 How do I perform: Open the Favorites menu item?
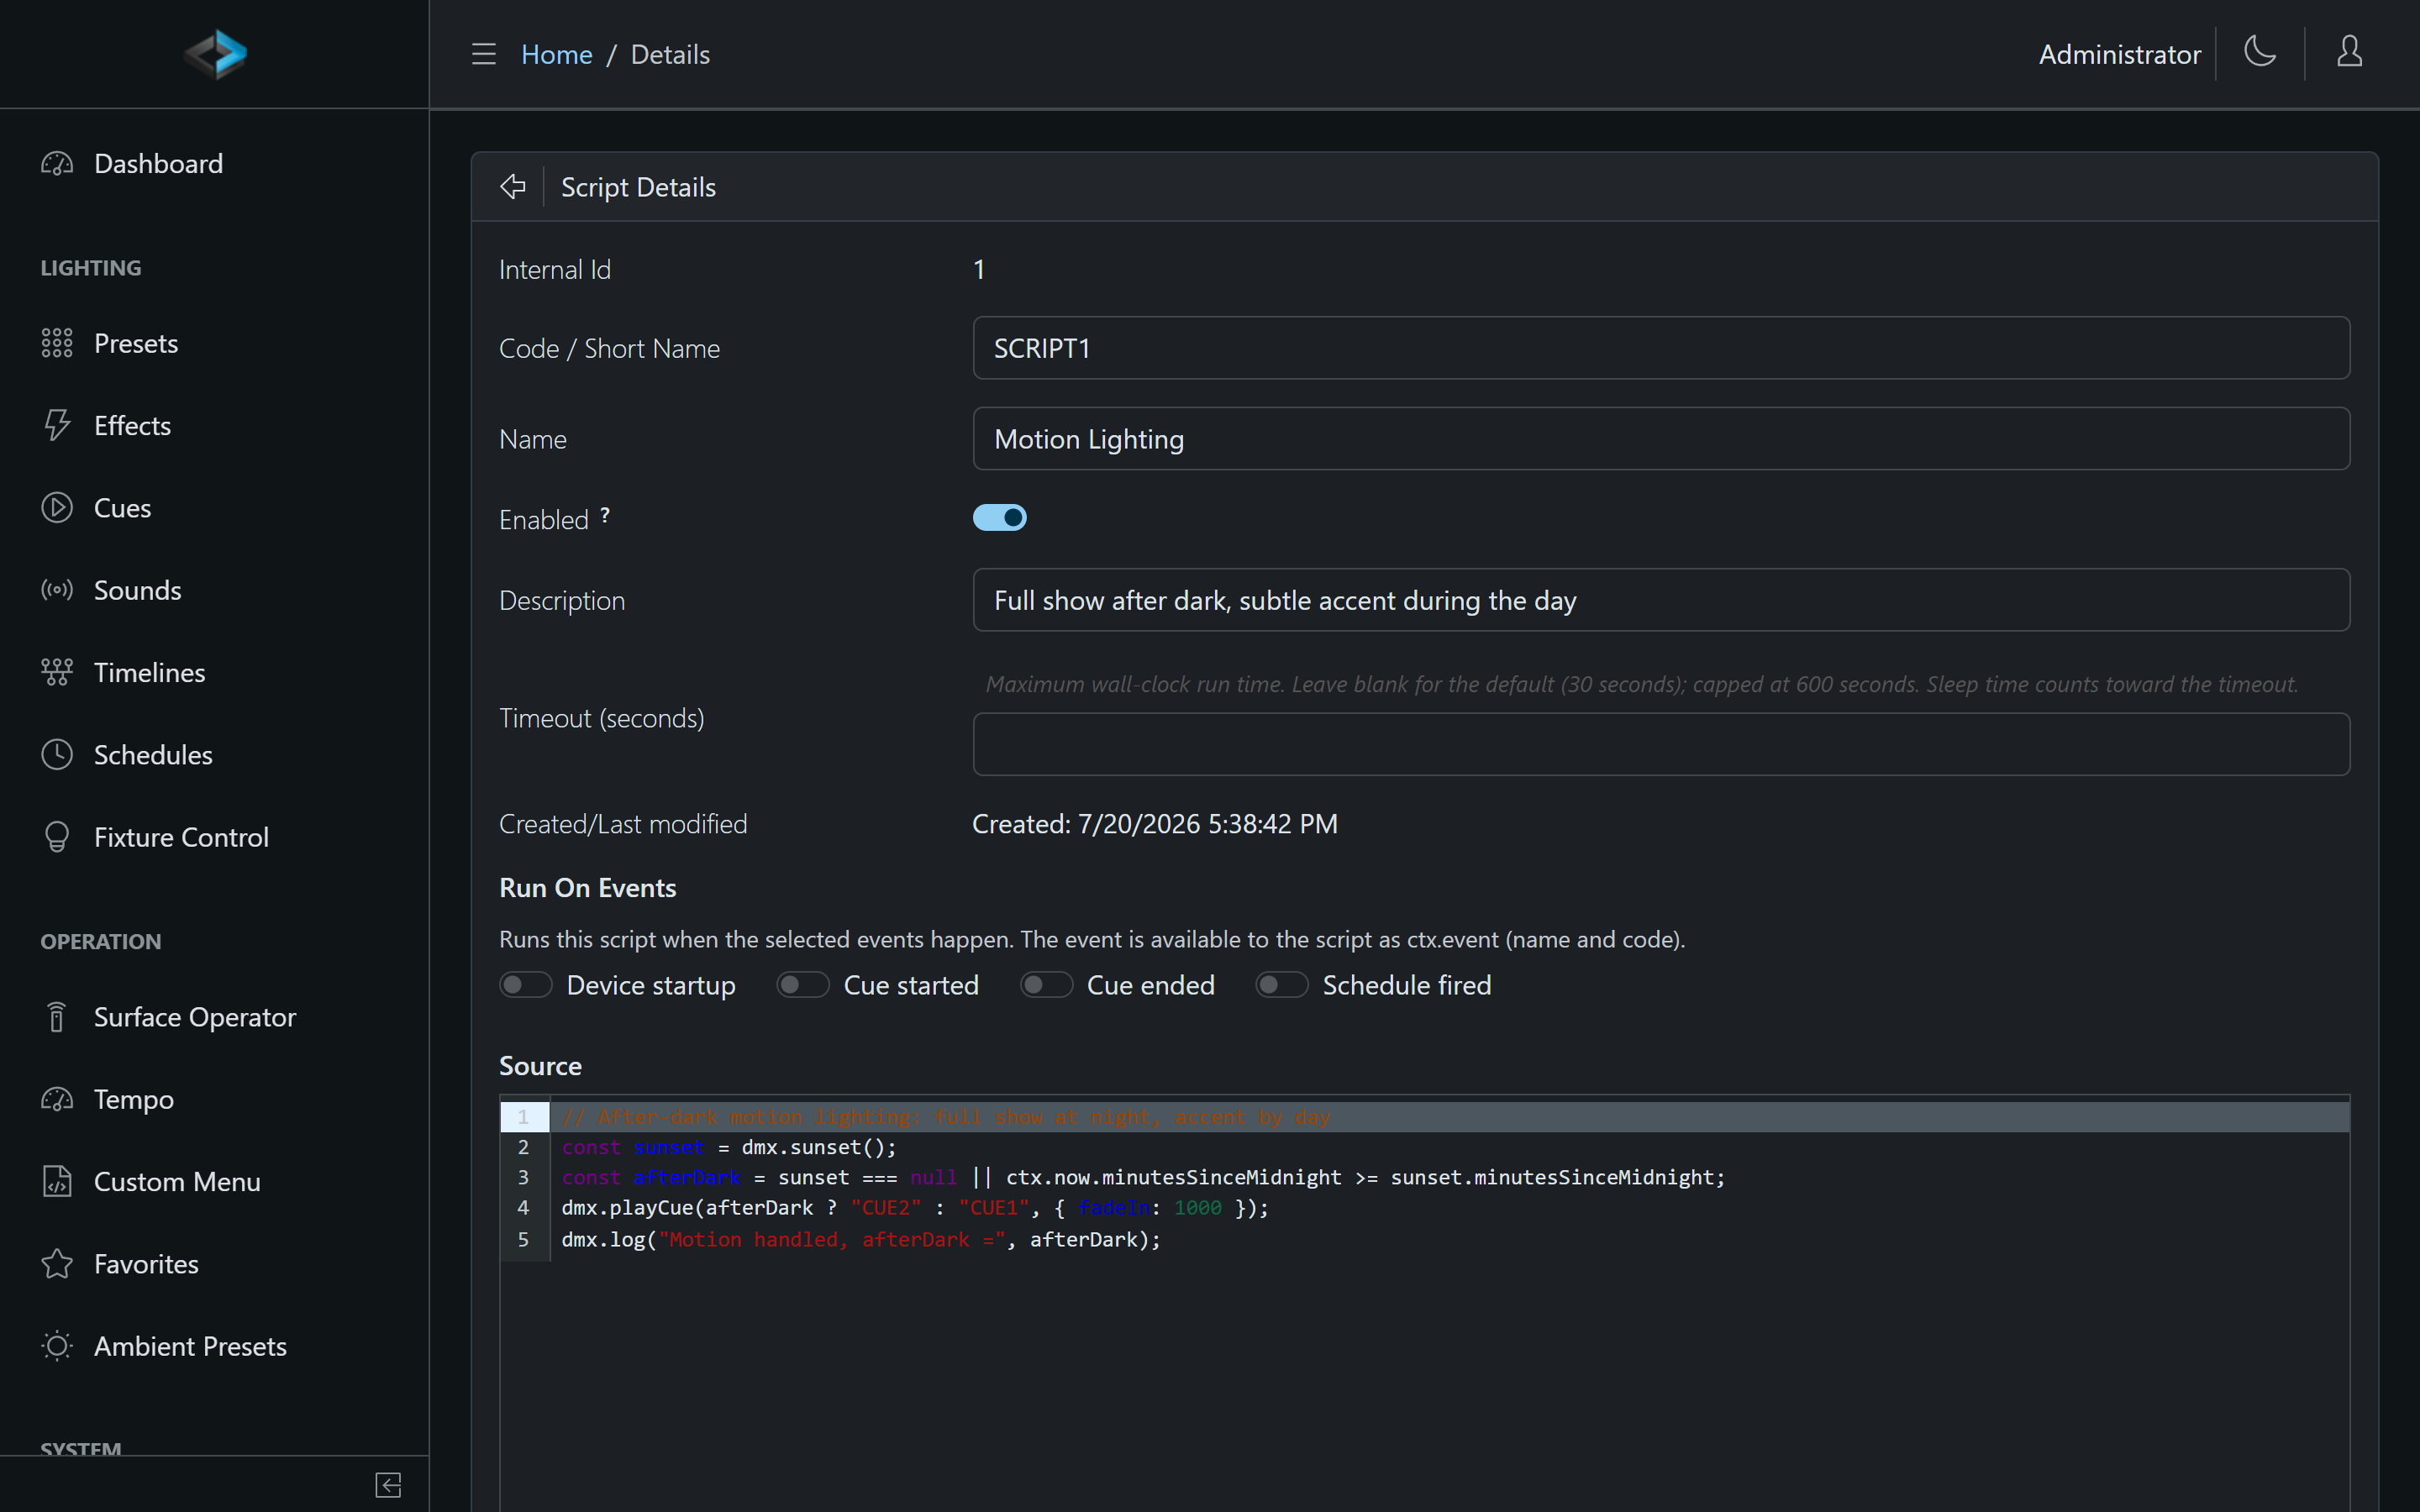(x=214, y=1264)
